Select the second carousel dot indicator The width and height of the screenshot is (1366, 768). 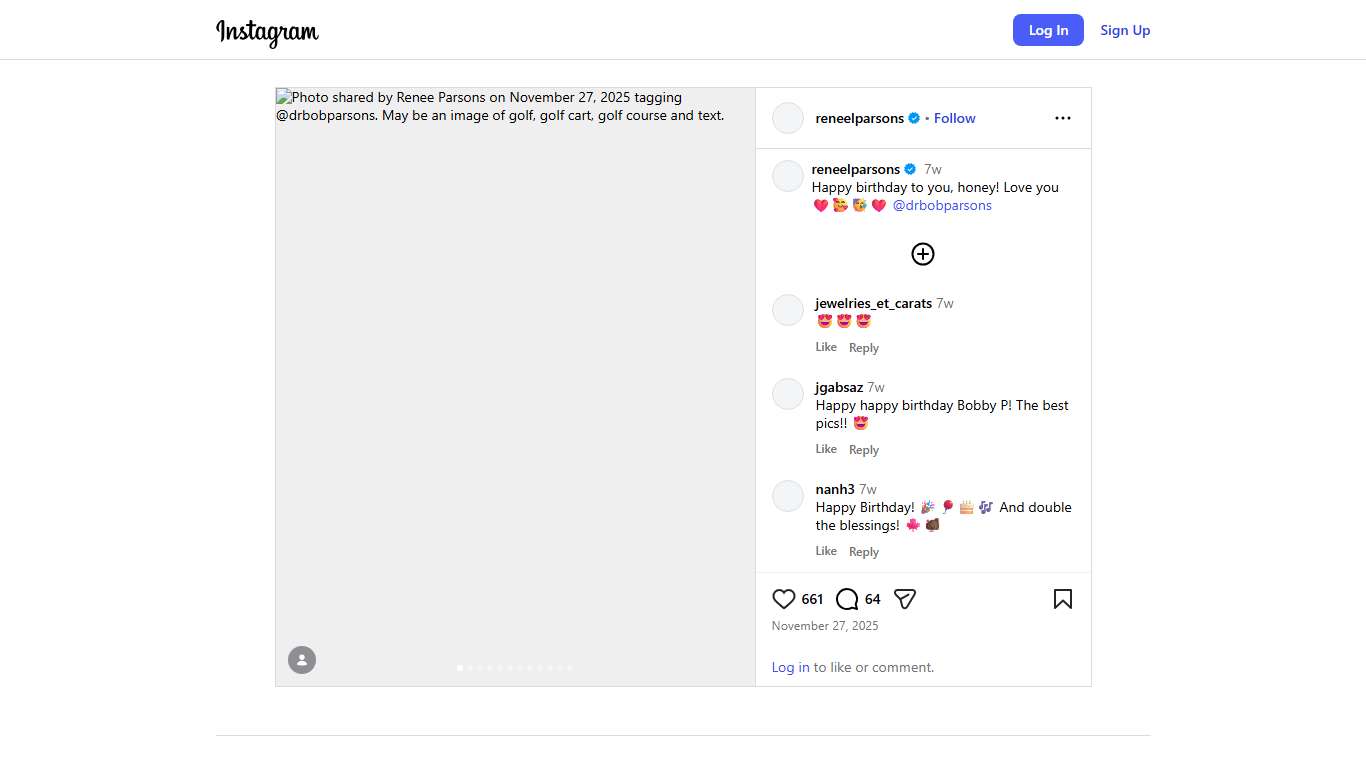pyautogui.click(x=470, y=667)
